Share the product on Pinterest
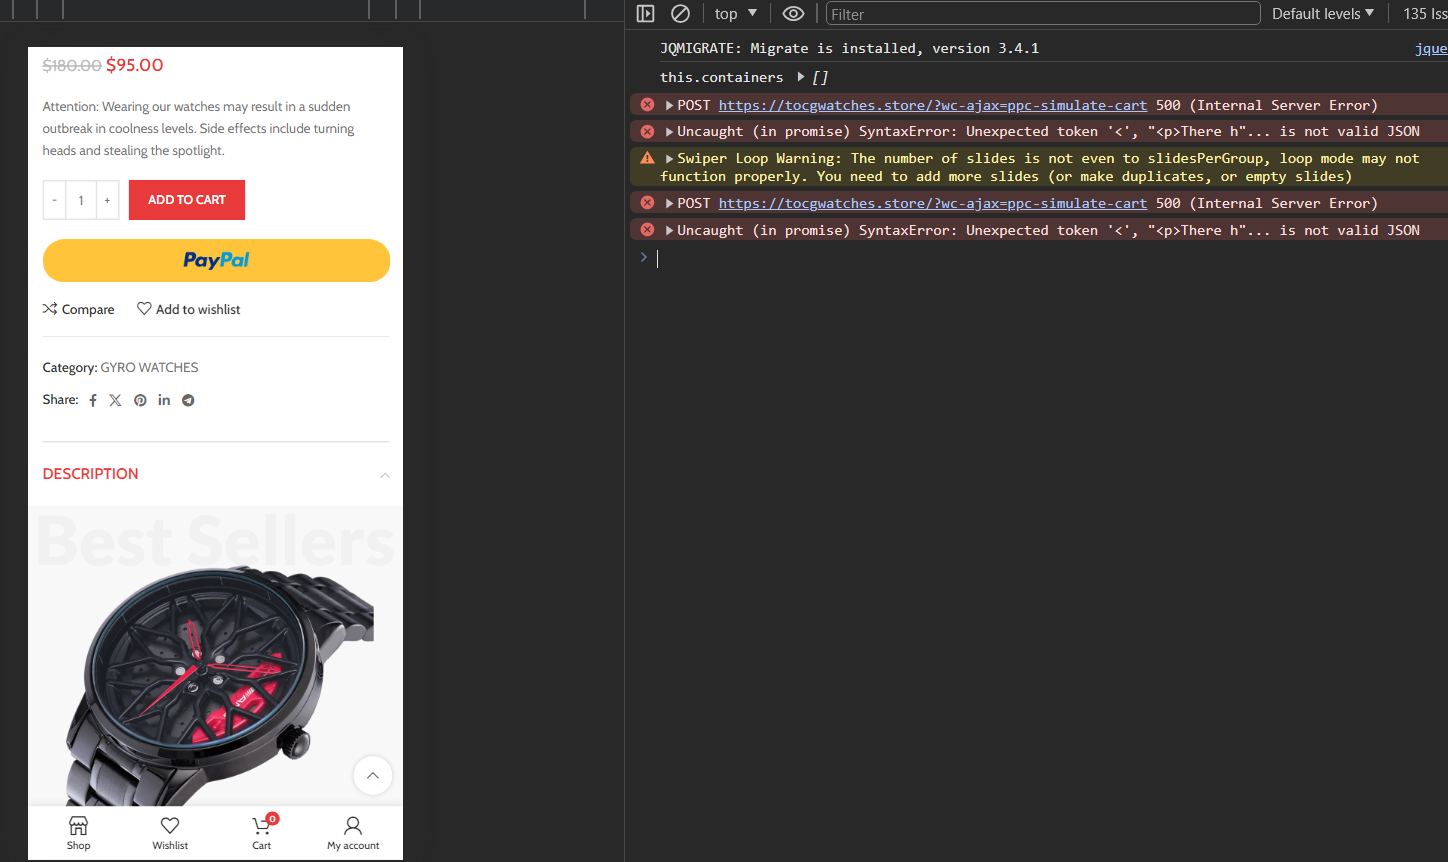The height and width of the screenshot is (862, 1448). pyautogui.click(x=140, y=400)
